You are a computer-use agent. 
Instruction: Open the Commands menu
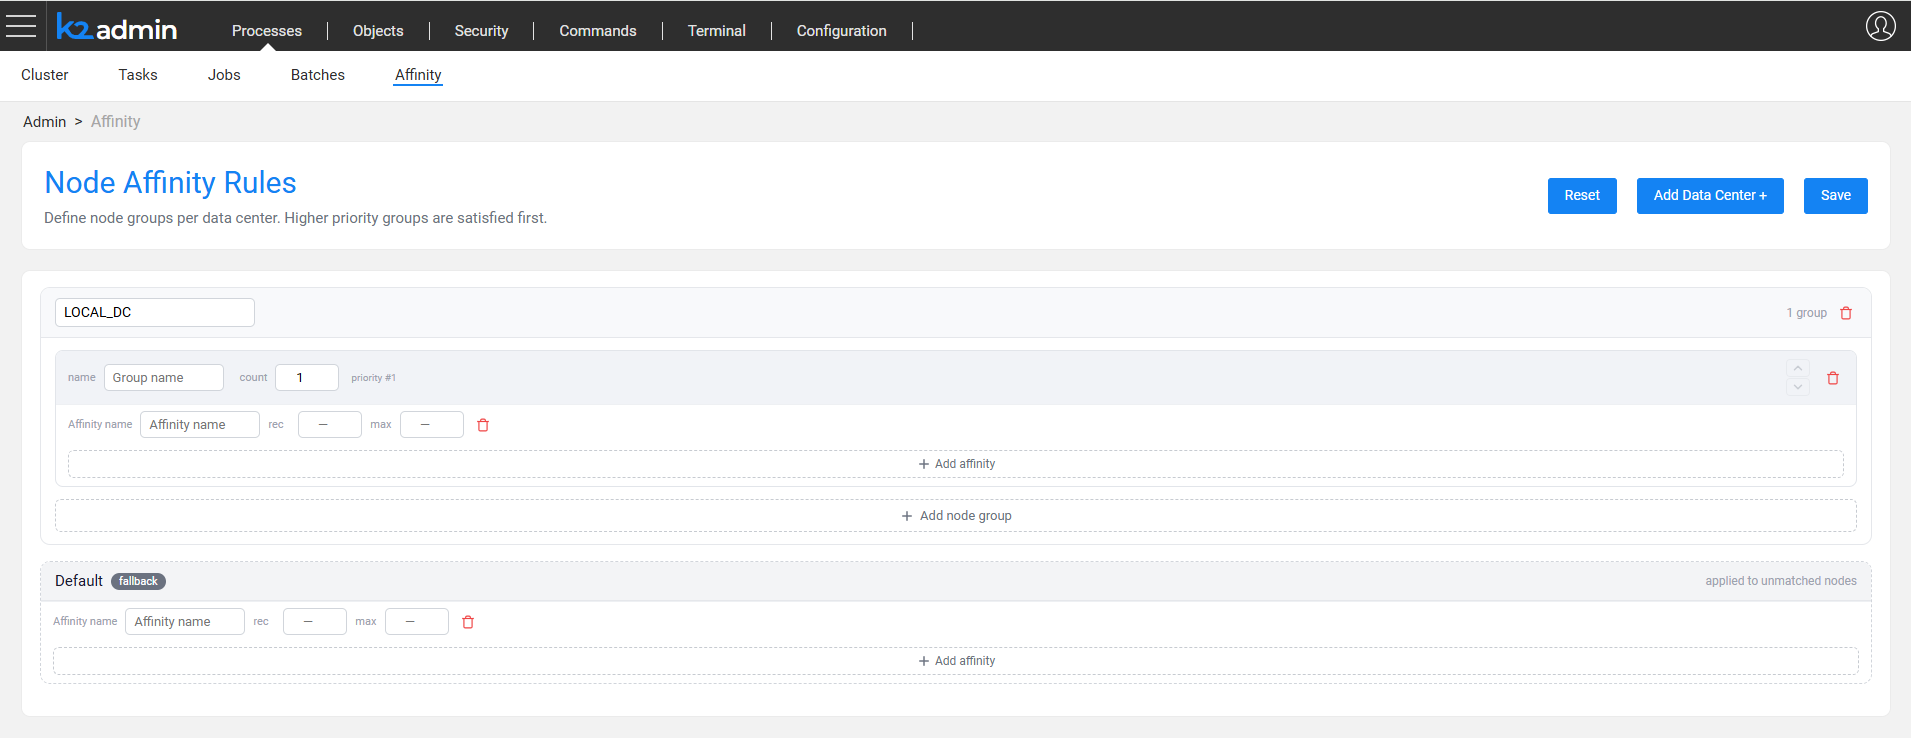coord(598,31)
